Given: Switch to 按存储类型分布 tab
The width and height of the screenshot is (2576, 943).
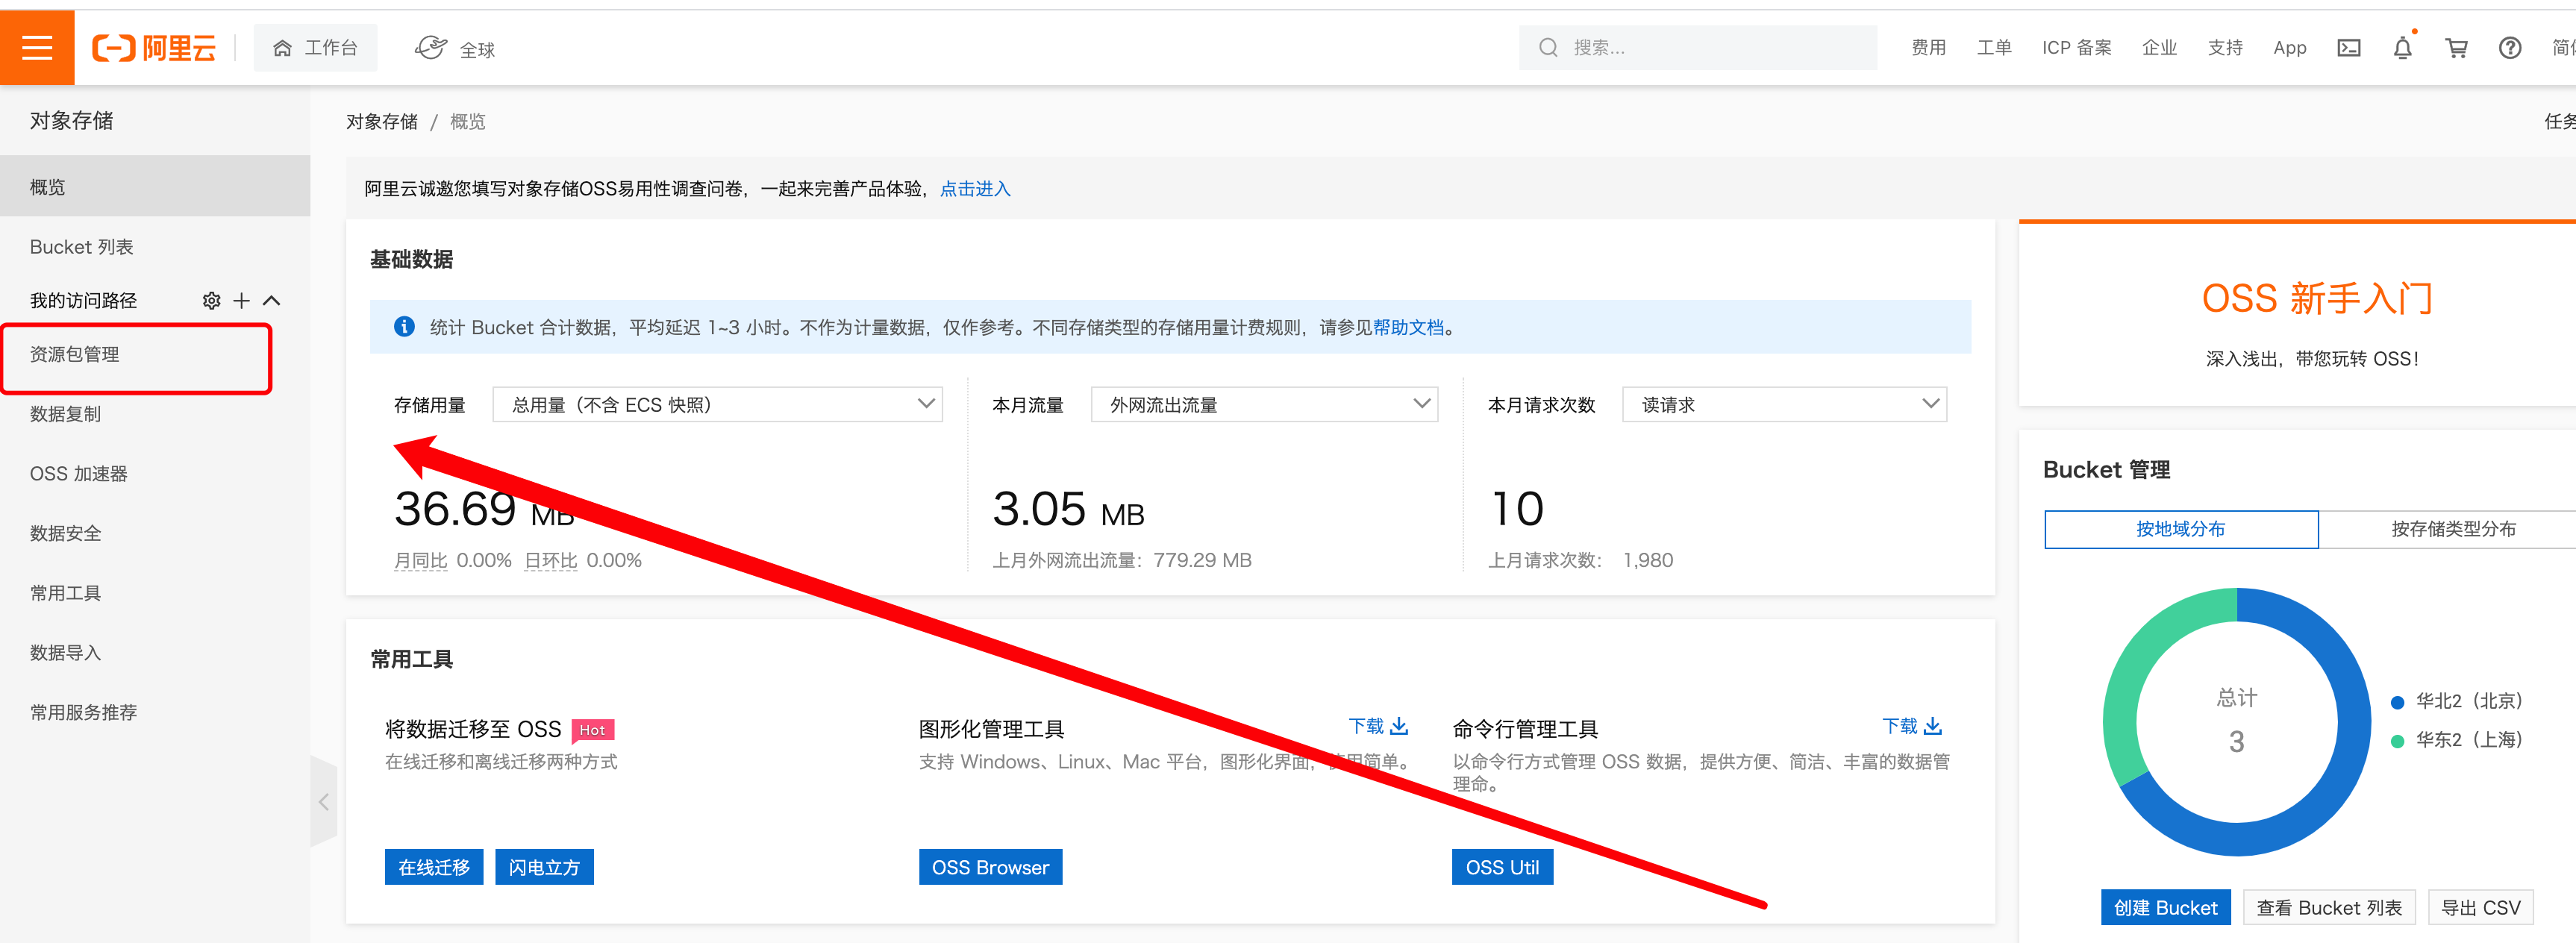Looking at the screenshot, I should pos(2453,530).
